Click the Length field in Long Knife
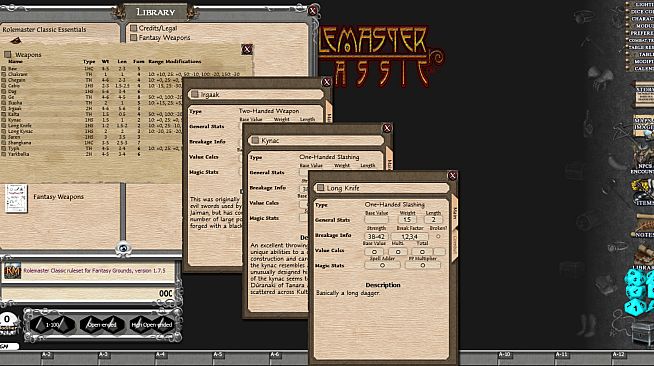This screenshot has height=366, width=654. click(433, 220)
